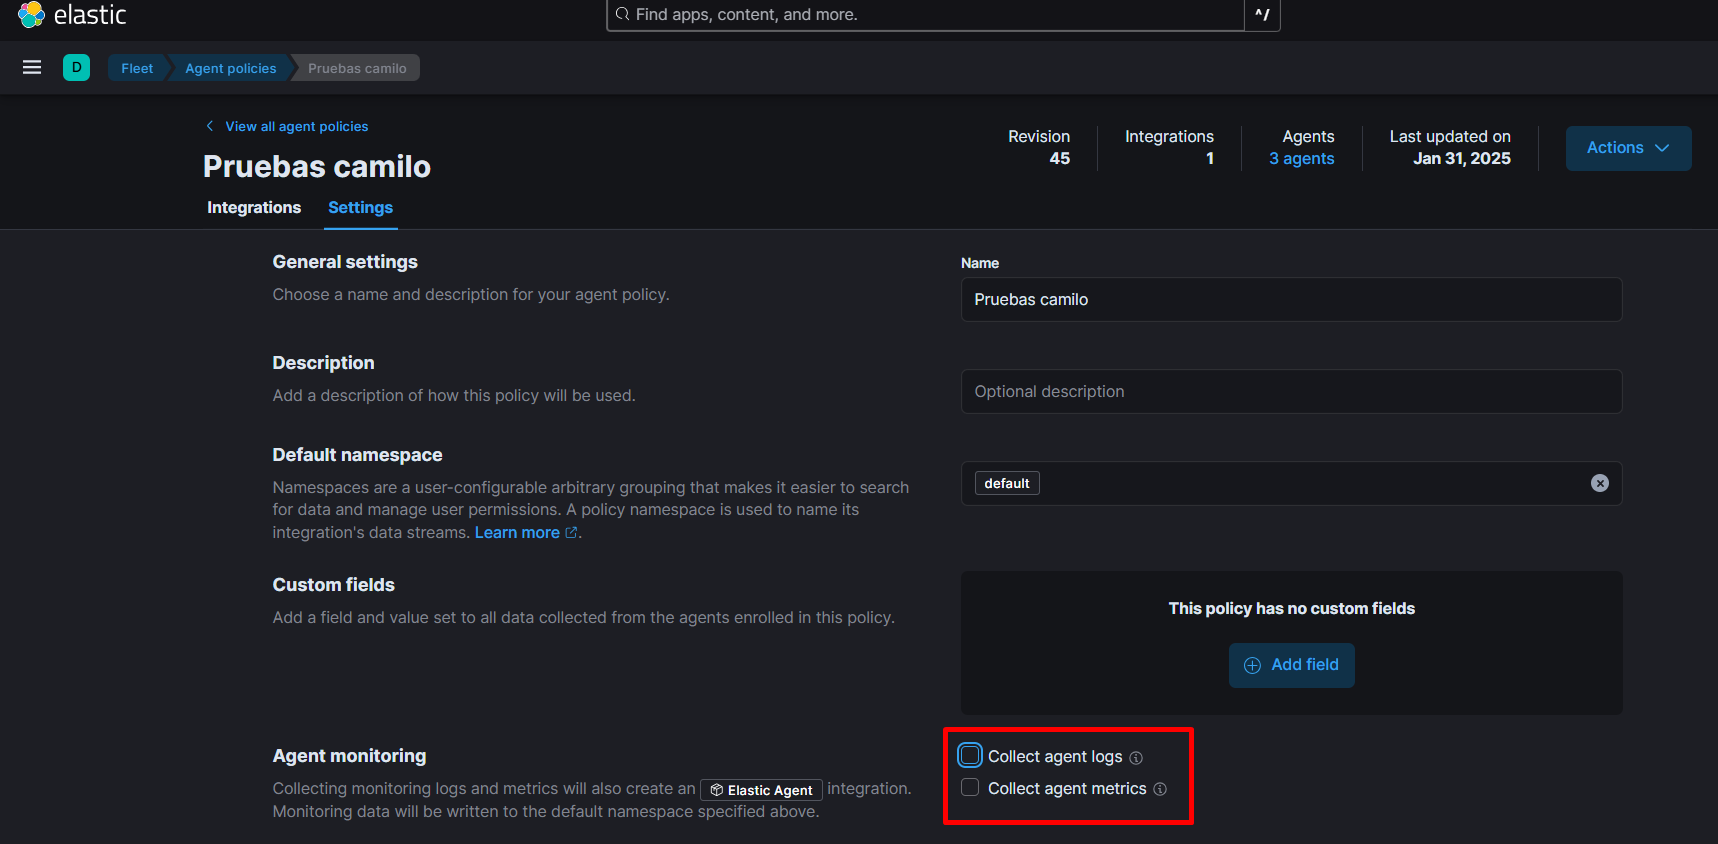
Task: Open the 3 agents link
Action: tap(1301, 158)
